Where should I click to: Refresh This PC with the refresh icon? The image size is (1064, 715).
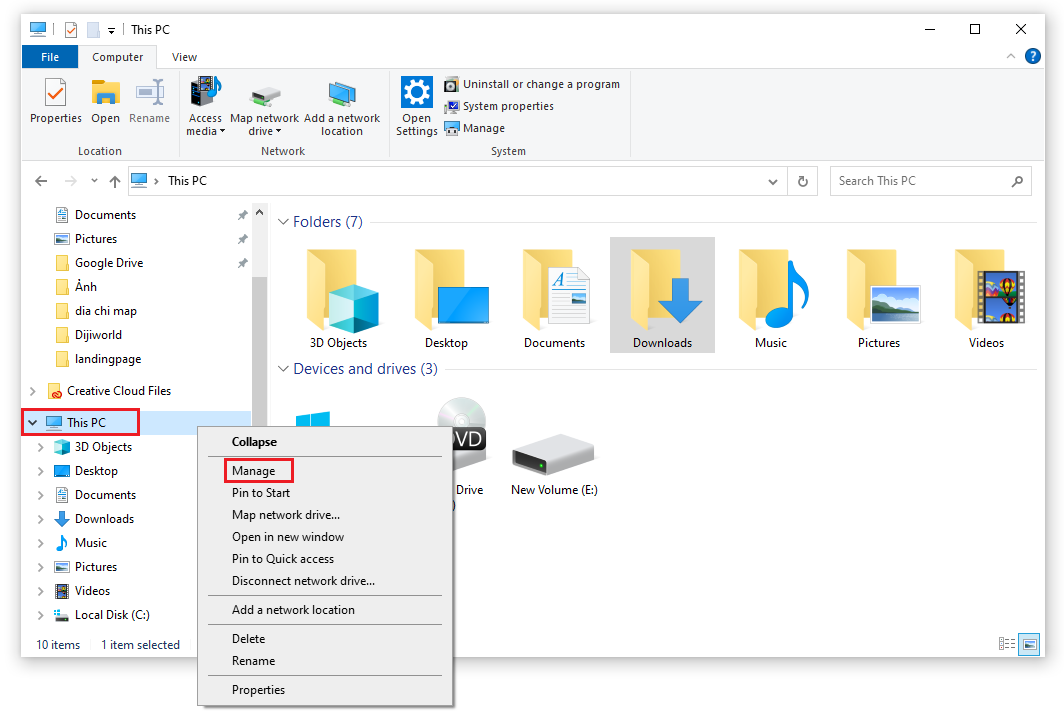click(803, 181)
